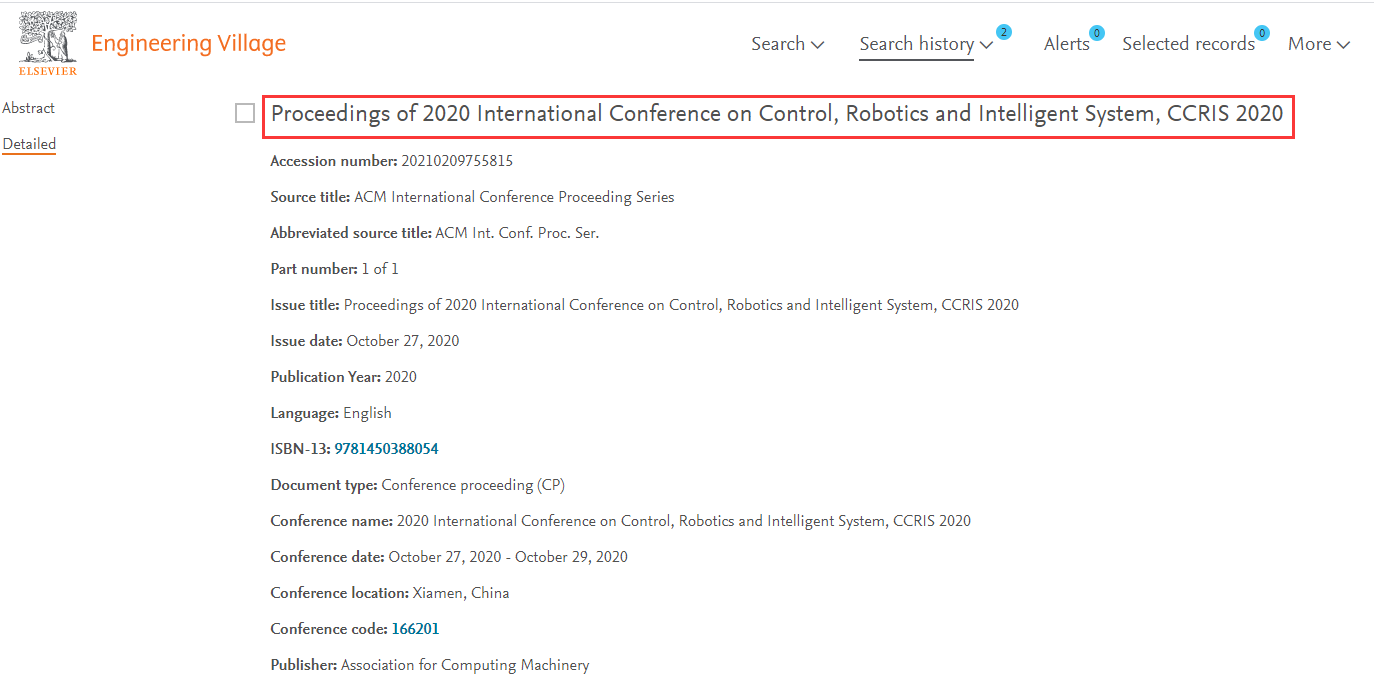Click the Search history count badge
Screen dimensions: 1374x688
tap(1003, 32)
